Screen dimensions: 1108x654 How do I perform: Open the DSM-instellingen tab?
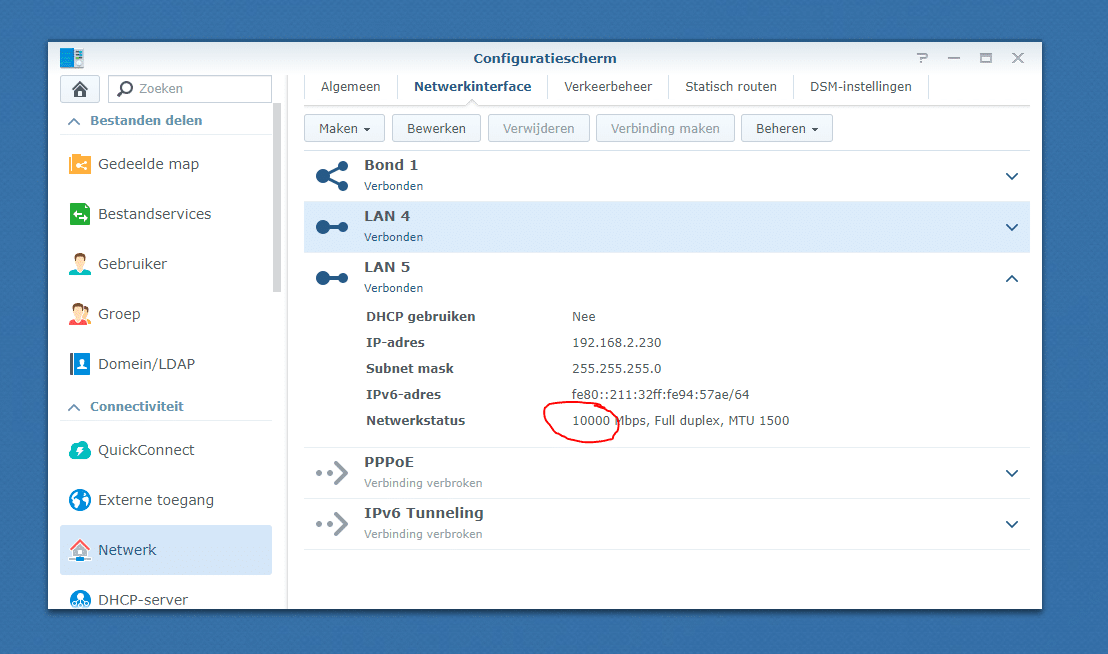pos(861,87)
